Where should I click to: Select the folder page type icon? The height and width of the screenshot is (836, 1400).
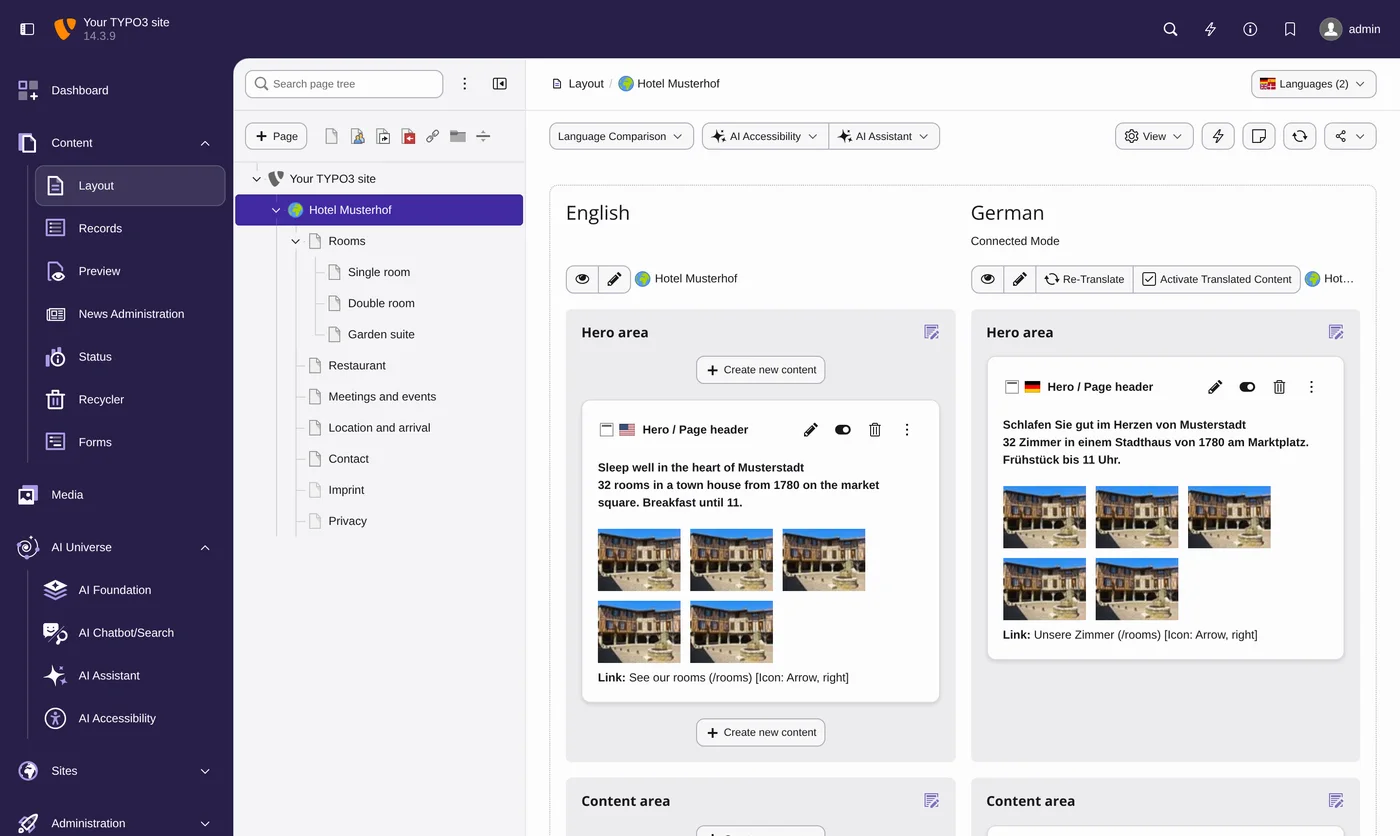tap(458, 136)
